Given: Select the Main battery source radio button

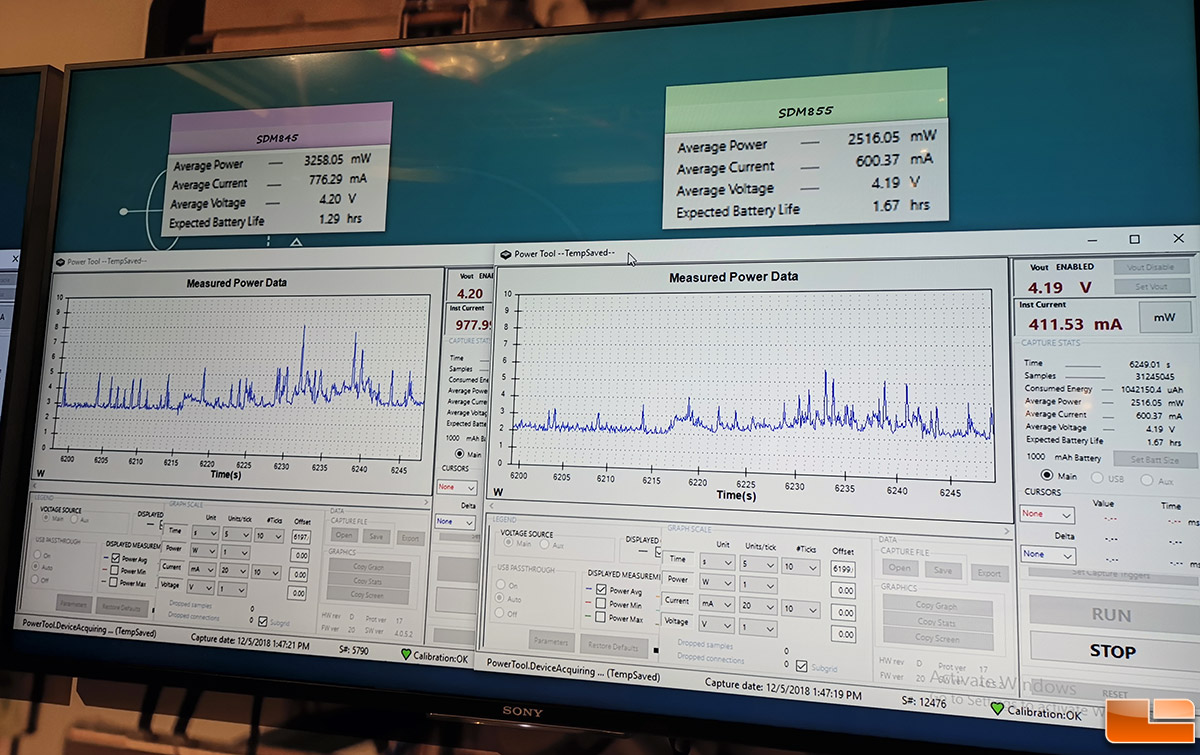Looking at the screenshot, I should click(1047, 476).
